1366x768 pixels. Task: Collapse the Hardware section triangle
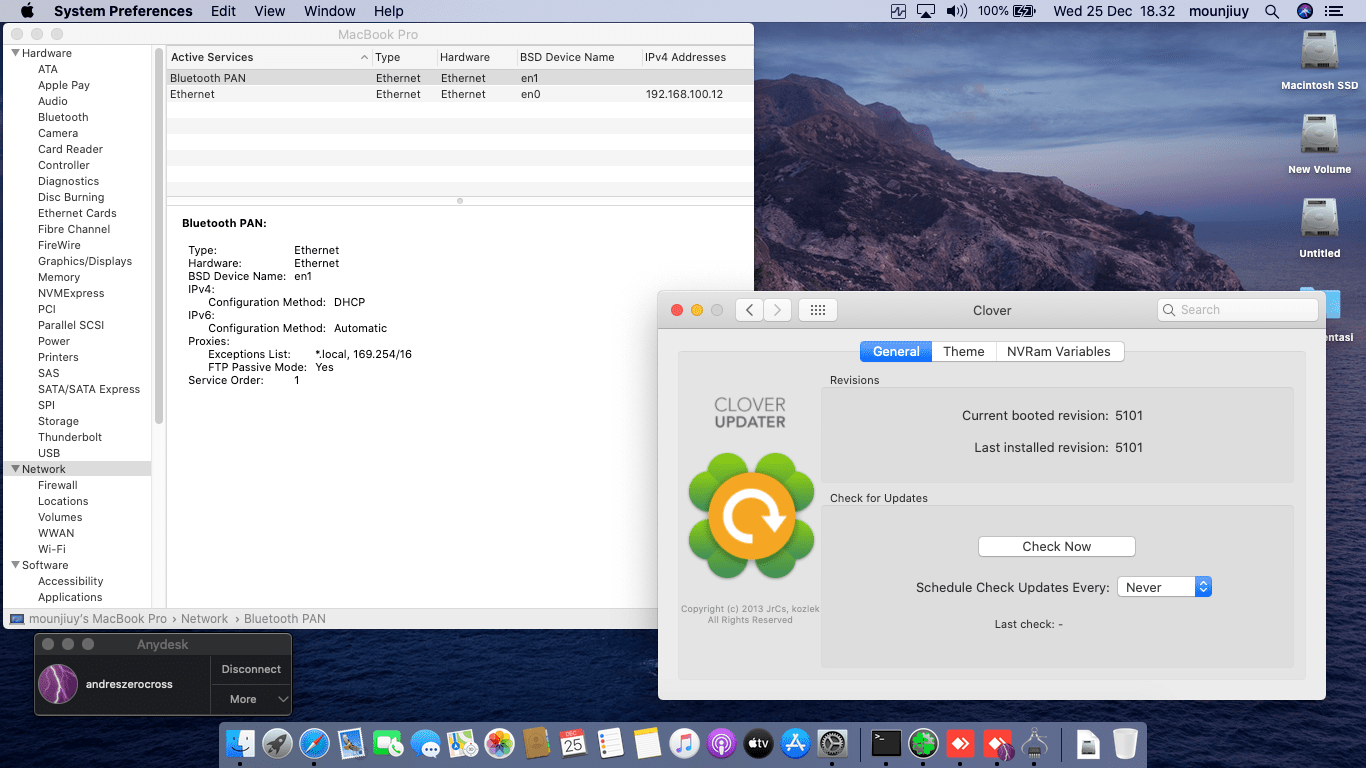(x=15, y=53)
